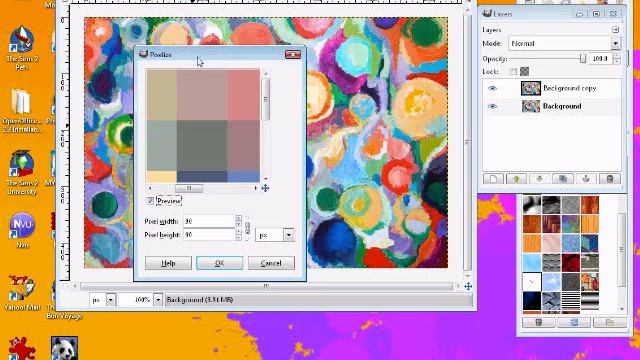Anchor the floating layer
Screen dimensions: 640x360
[x=586, y=179]
